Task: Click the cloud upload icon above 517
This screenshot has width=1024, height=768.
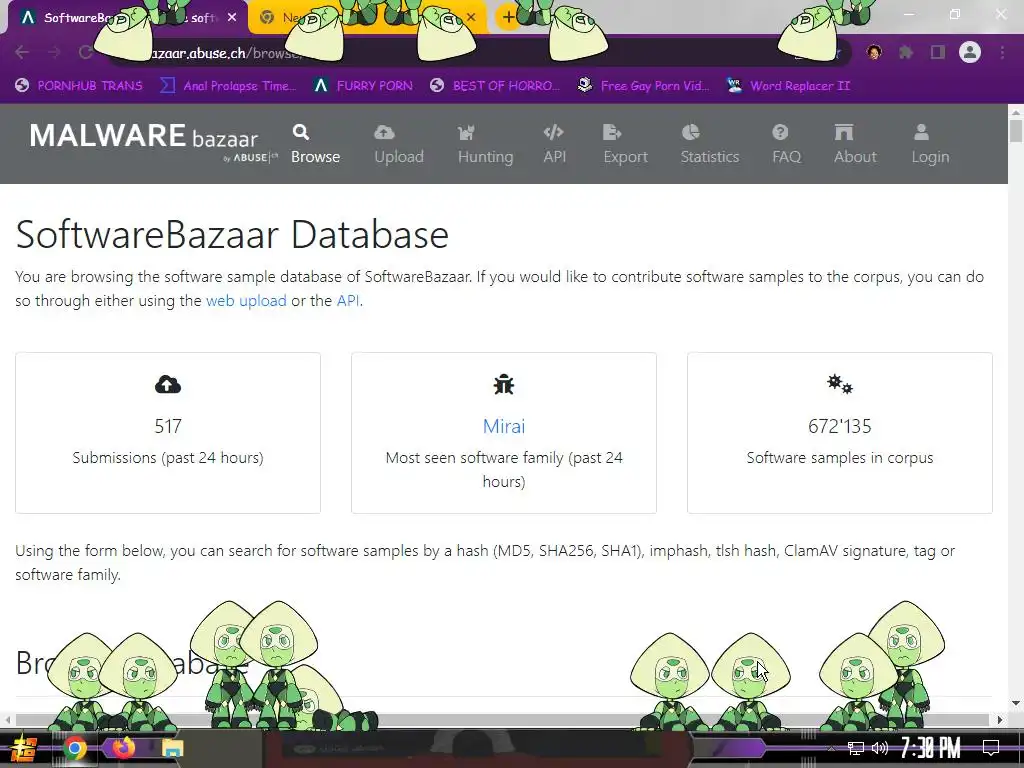Action: 168,385
